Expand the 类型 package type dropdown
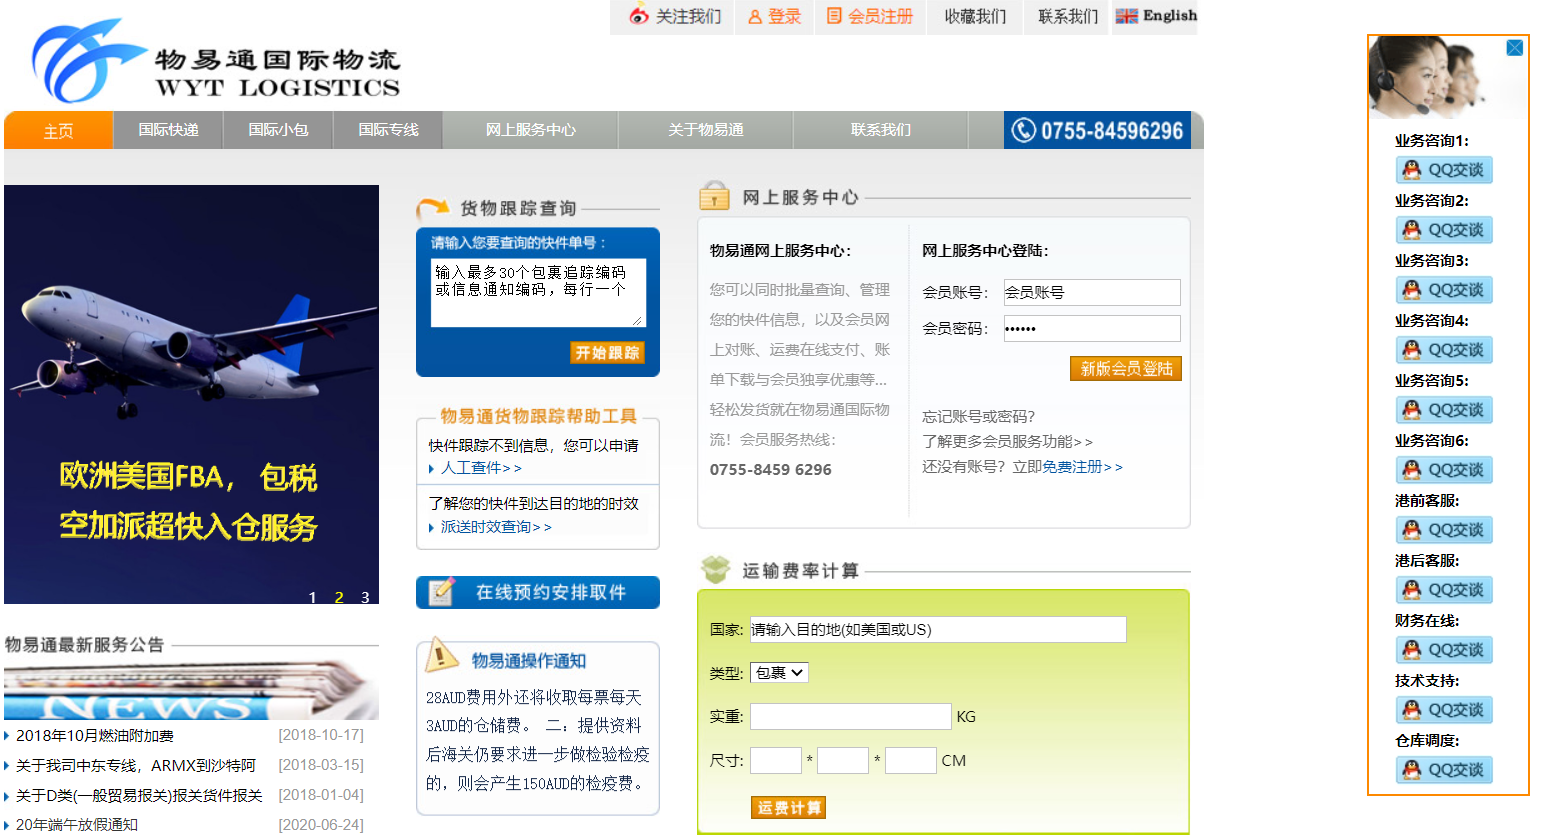Screen dimensions: 1552x835 [x=779, y=673]
